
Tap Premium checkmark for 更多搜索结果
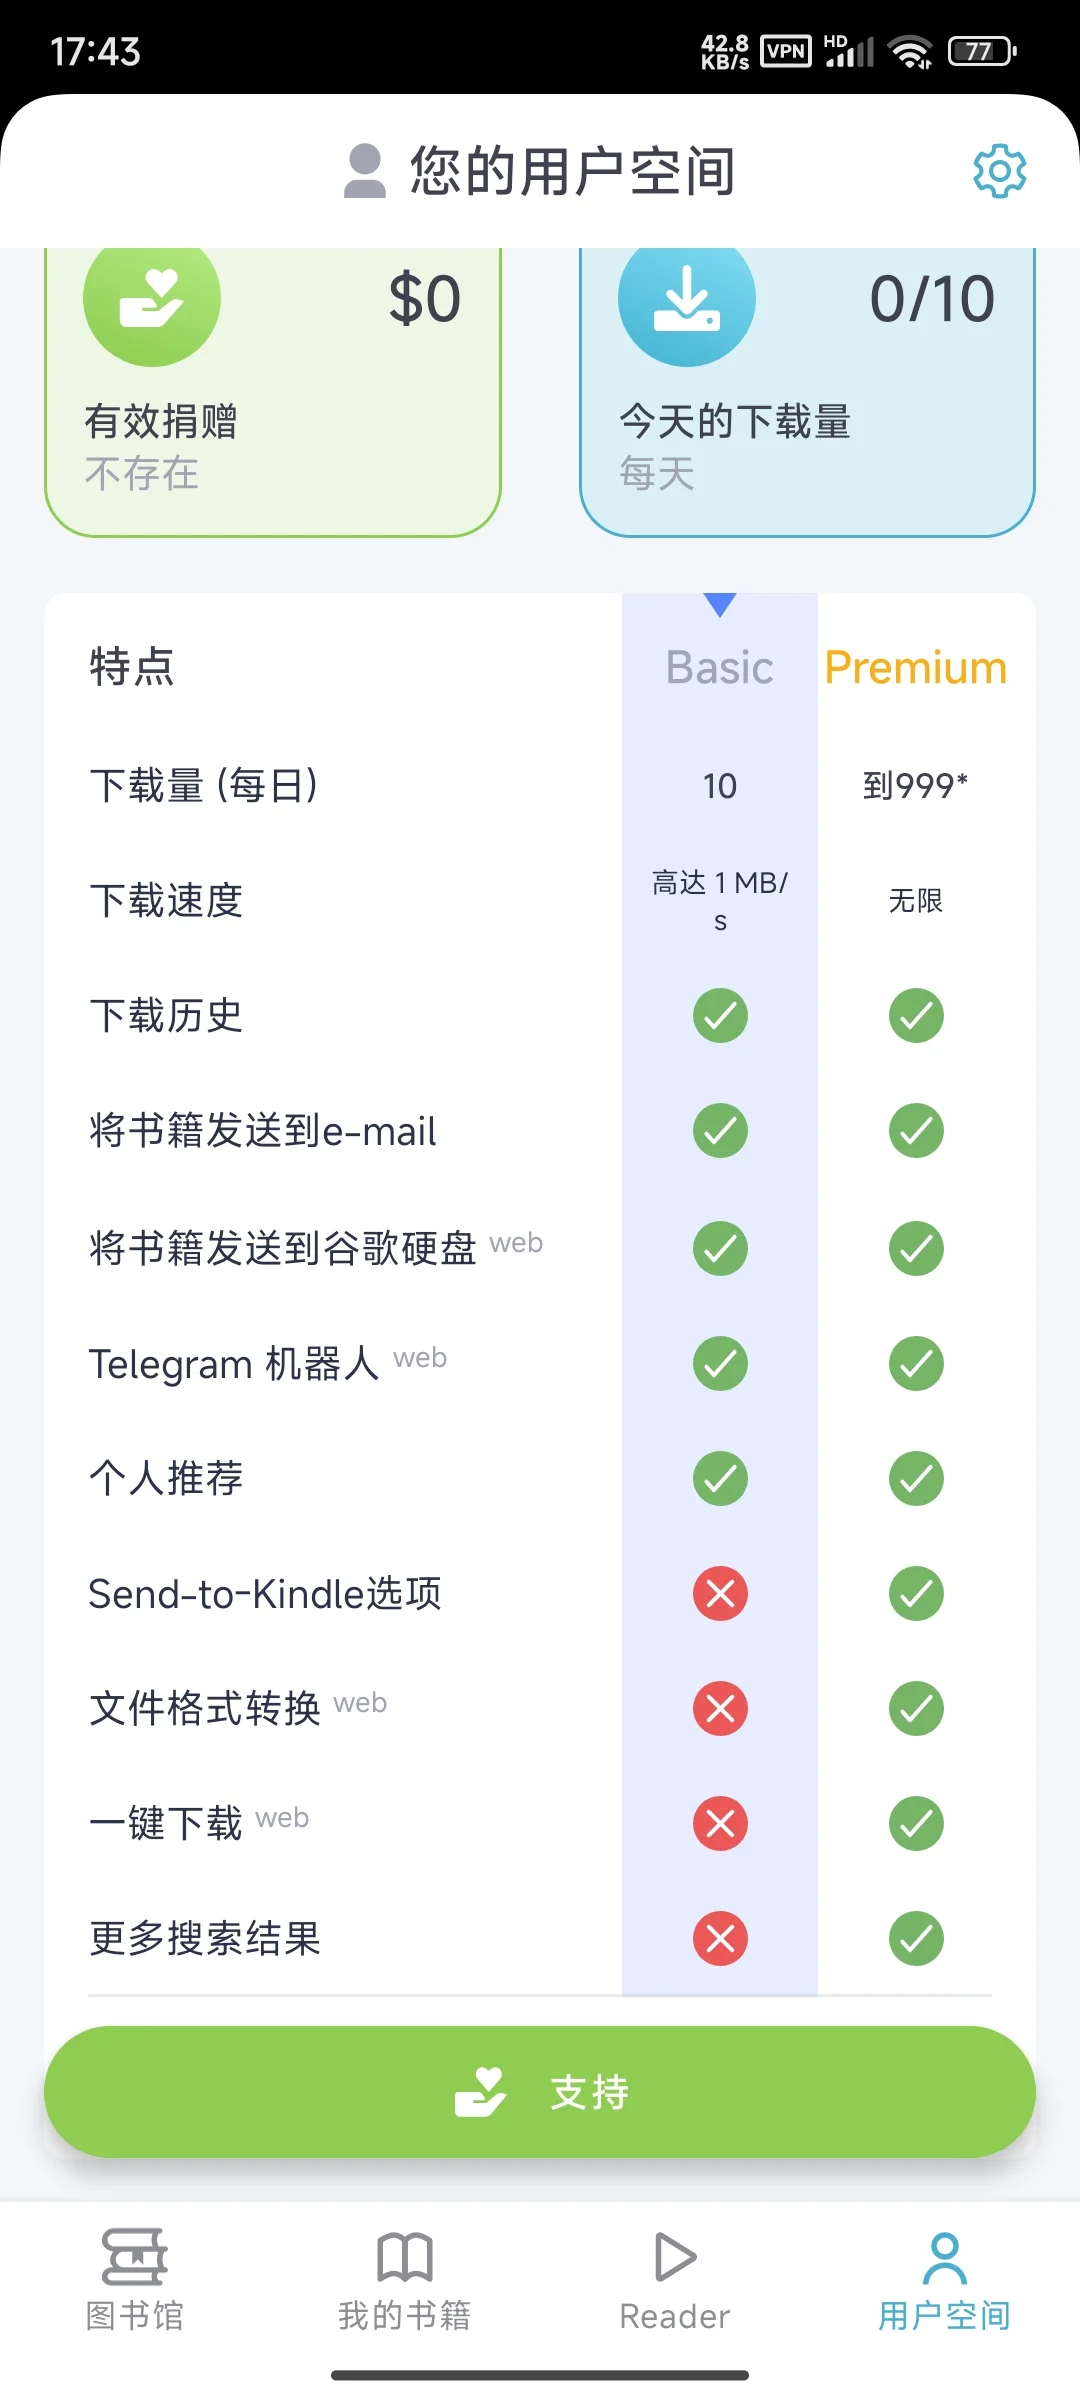tap(916, 1938)
